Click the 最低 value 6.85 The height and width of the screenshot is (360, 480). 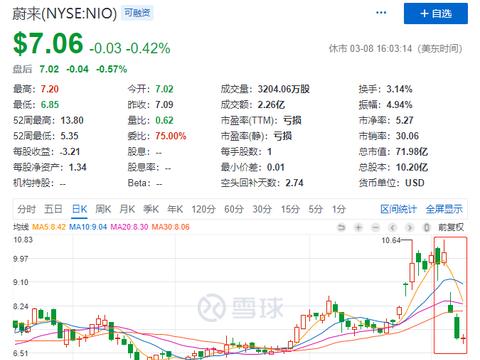tap(50, 105)
